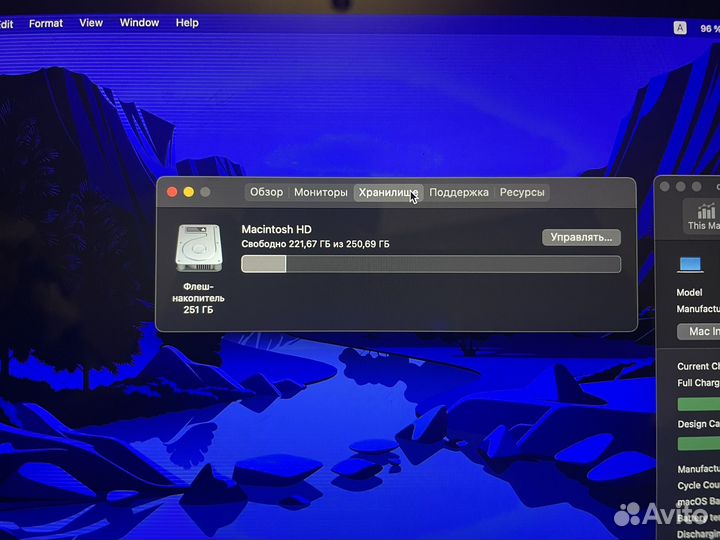Click the battery percentage in menu bar
The width and height of the screenshot is (720, 540).
710,29
